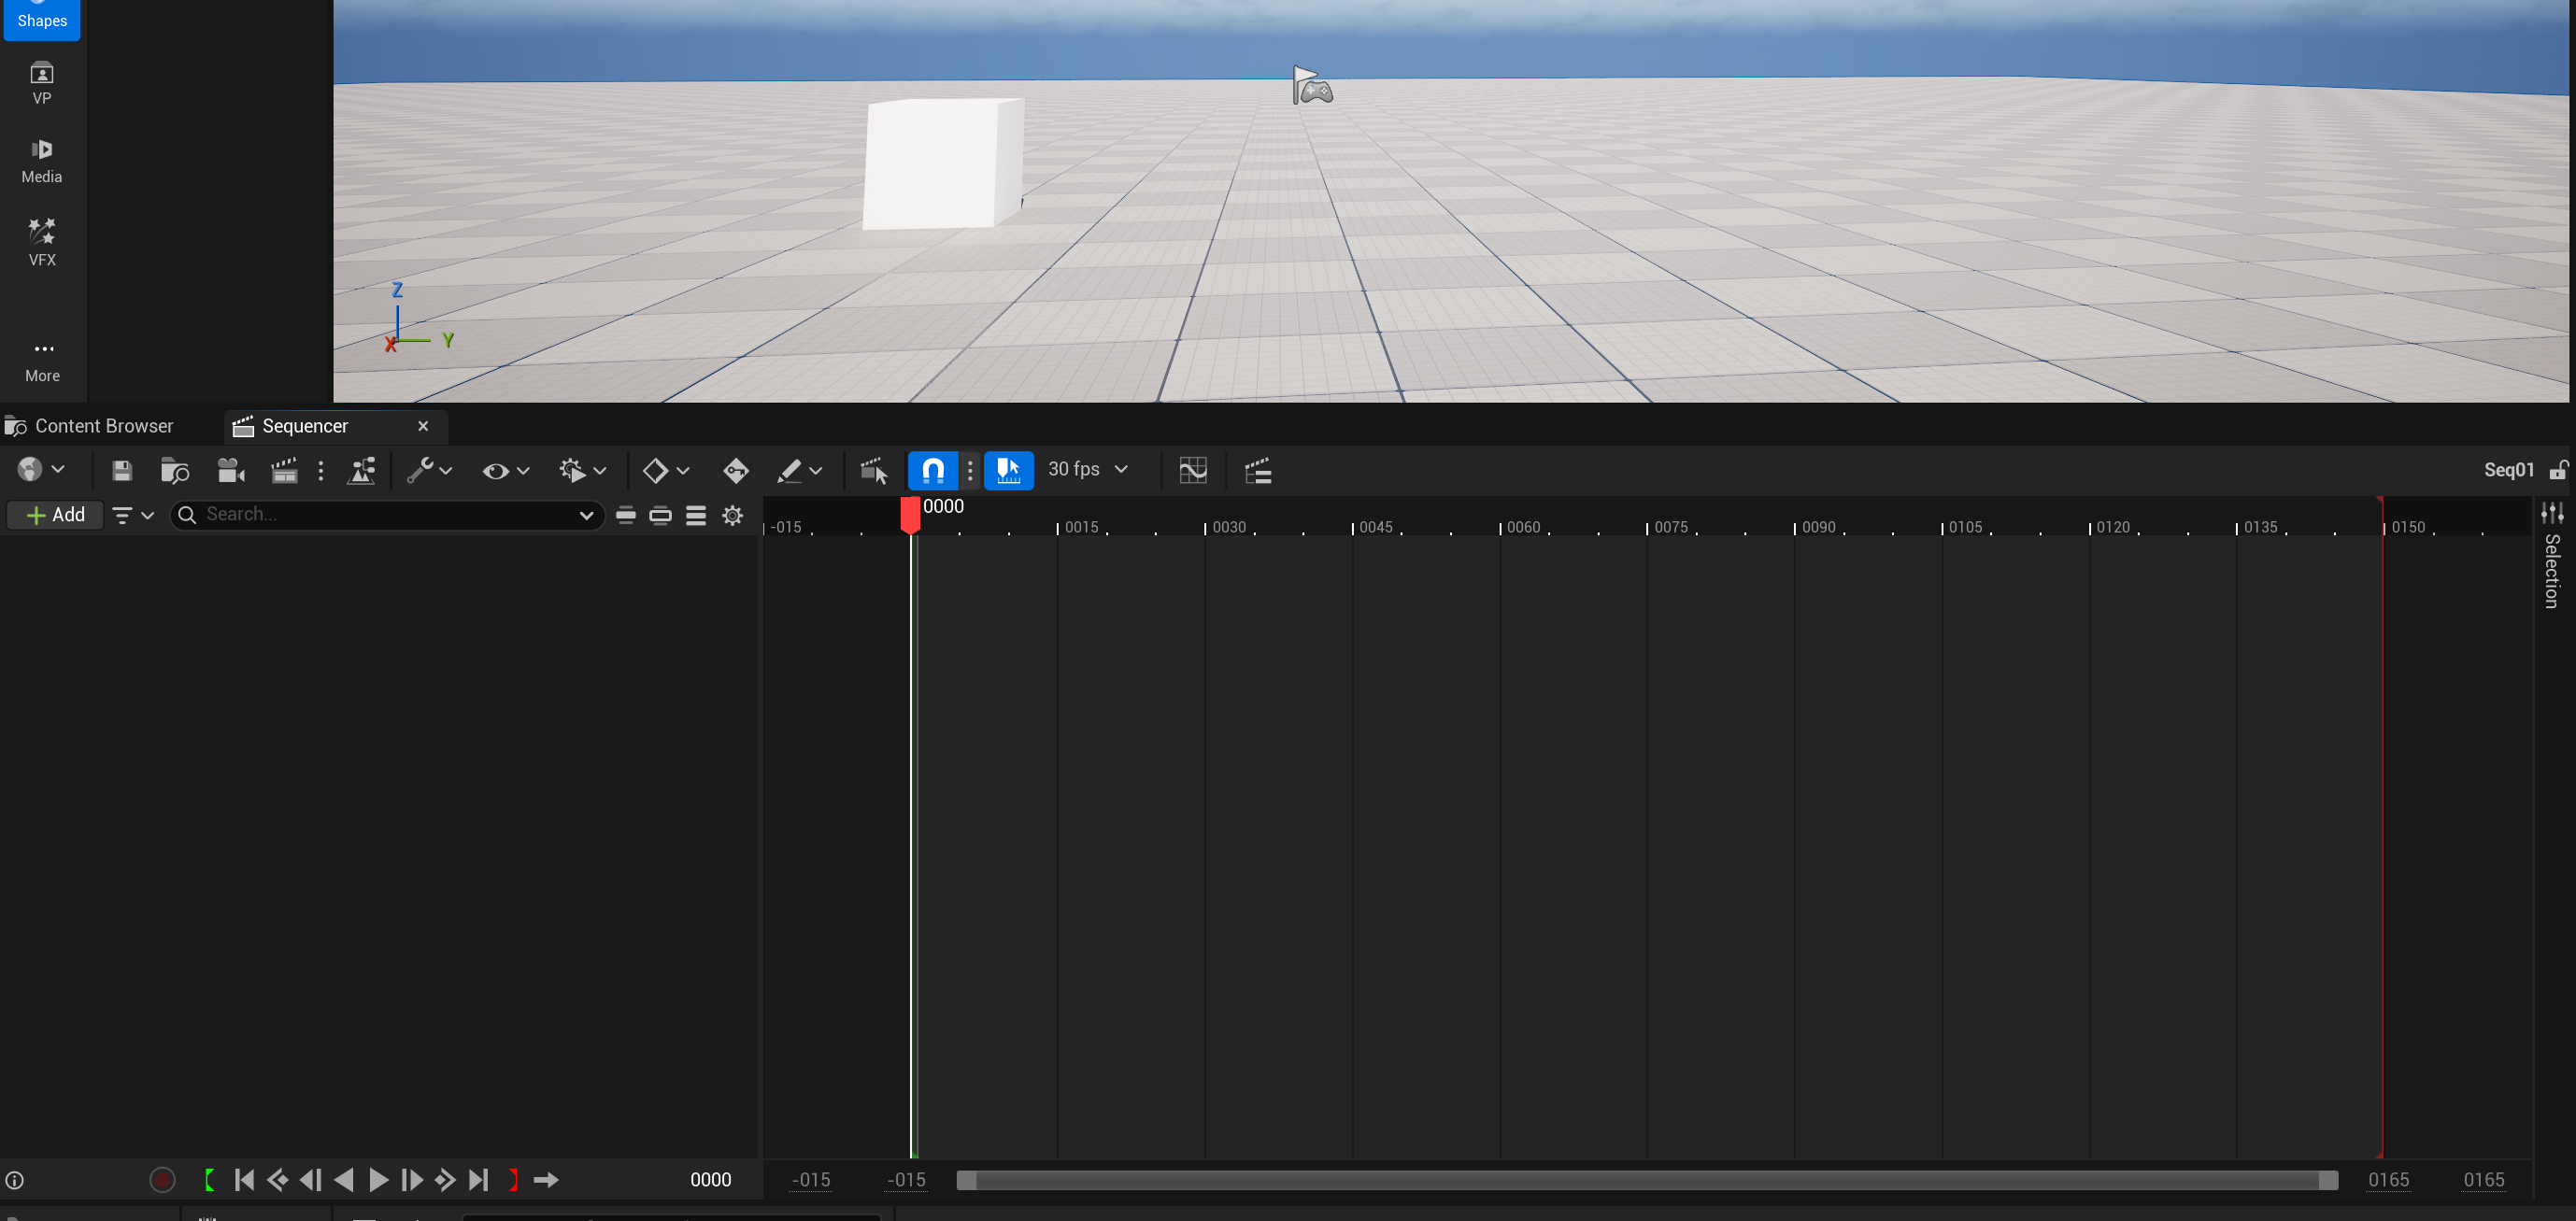Click Browse to asset in Content Browser icon

pyautogui.click(x=175, y=470)
